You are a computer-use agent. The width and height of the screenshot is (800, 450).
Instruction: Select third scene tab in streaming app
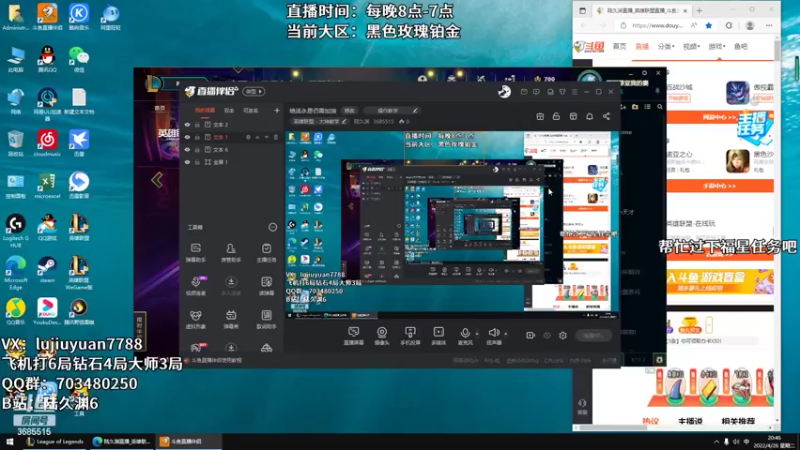click(x=250, y=110)
